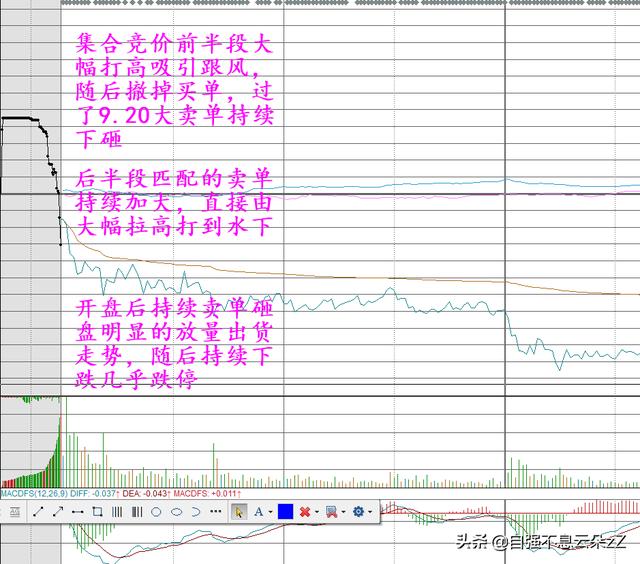The height and width of the screenshot is (564, 640).
Task: Choose the three-line vertical lines tool
Action: (135, 511)
